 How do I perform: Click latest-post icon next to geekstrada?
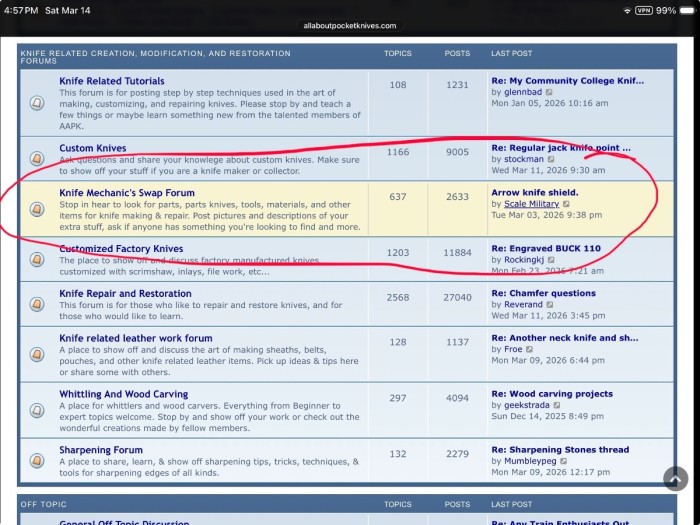[557, 405]
